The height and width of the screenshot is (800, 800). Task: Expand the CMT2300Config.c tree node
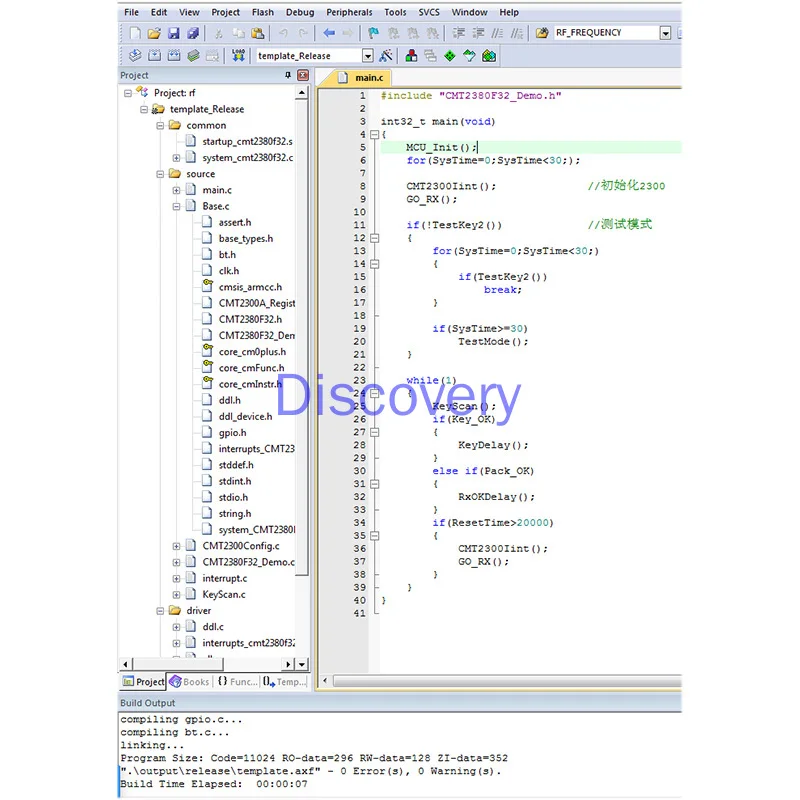click(176, 546)
